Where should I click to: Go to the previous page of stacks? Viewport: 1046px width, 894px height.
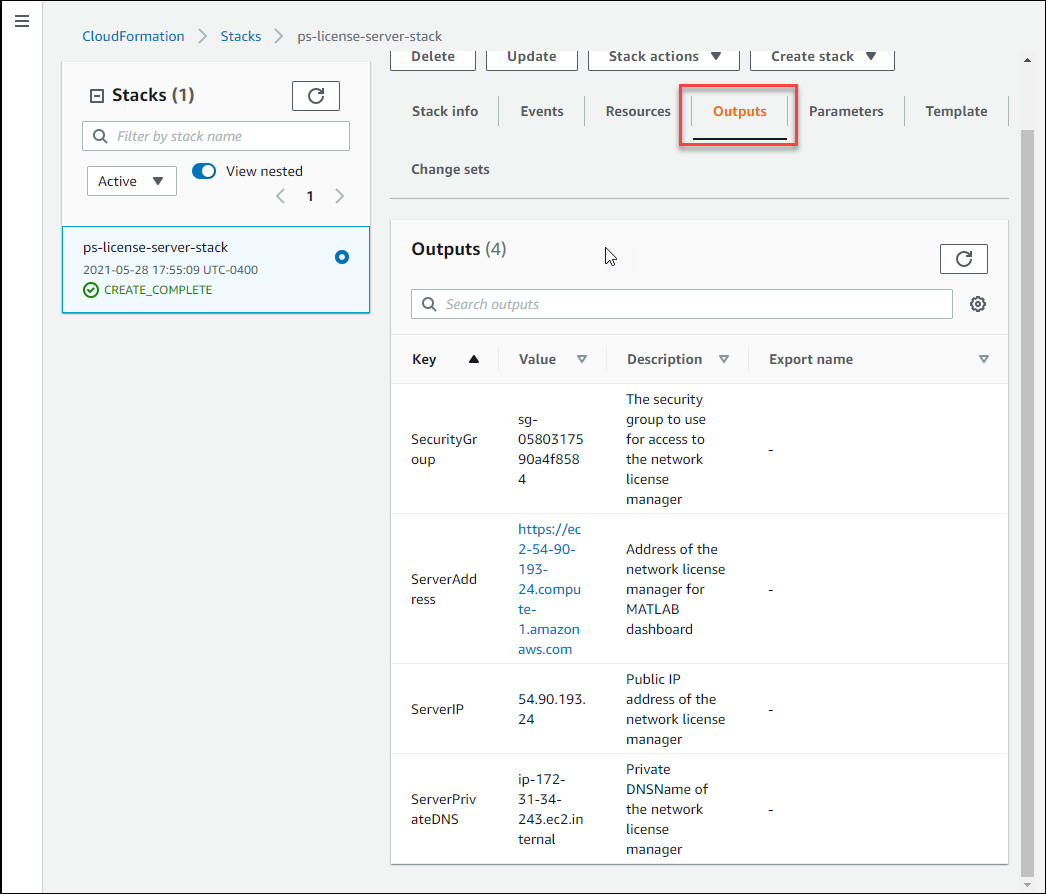pos(280,196)
